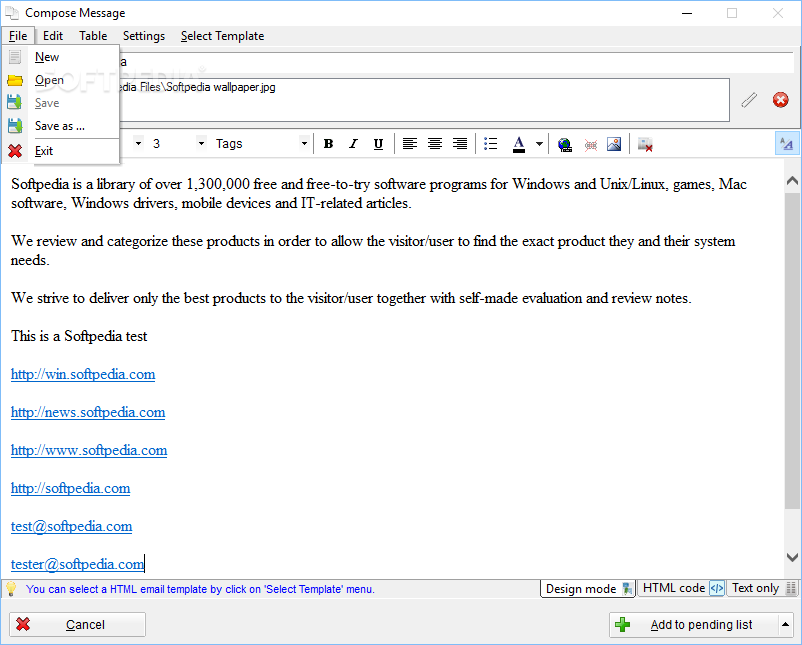Open the font name dropdown arrow
Viewport: 802px width, 645px height.
click(x=138, y=144)
